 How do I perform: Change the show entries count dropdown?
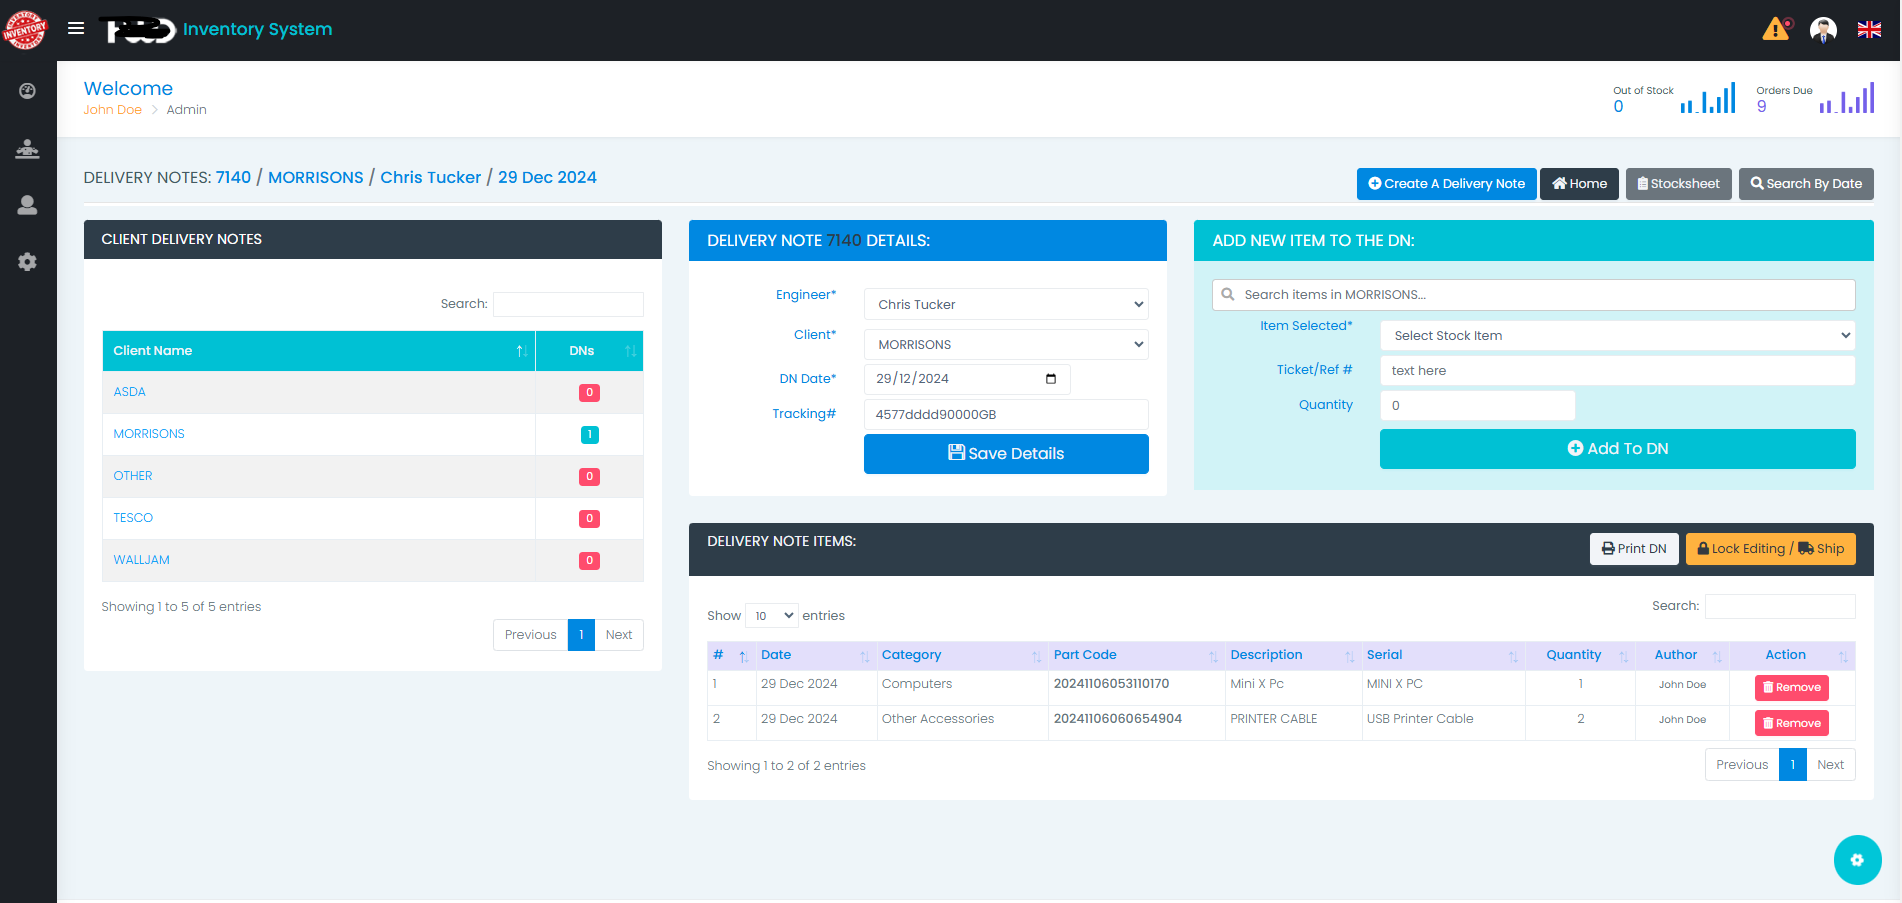coord(772,616)
